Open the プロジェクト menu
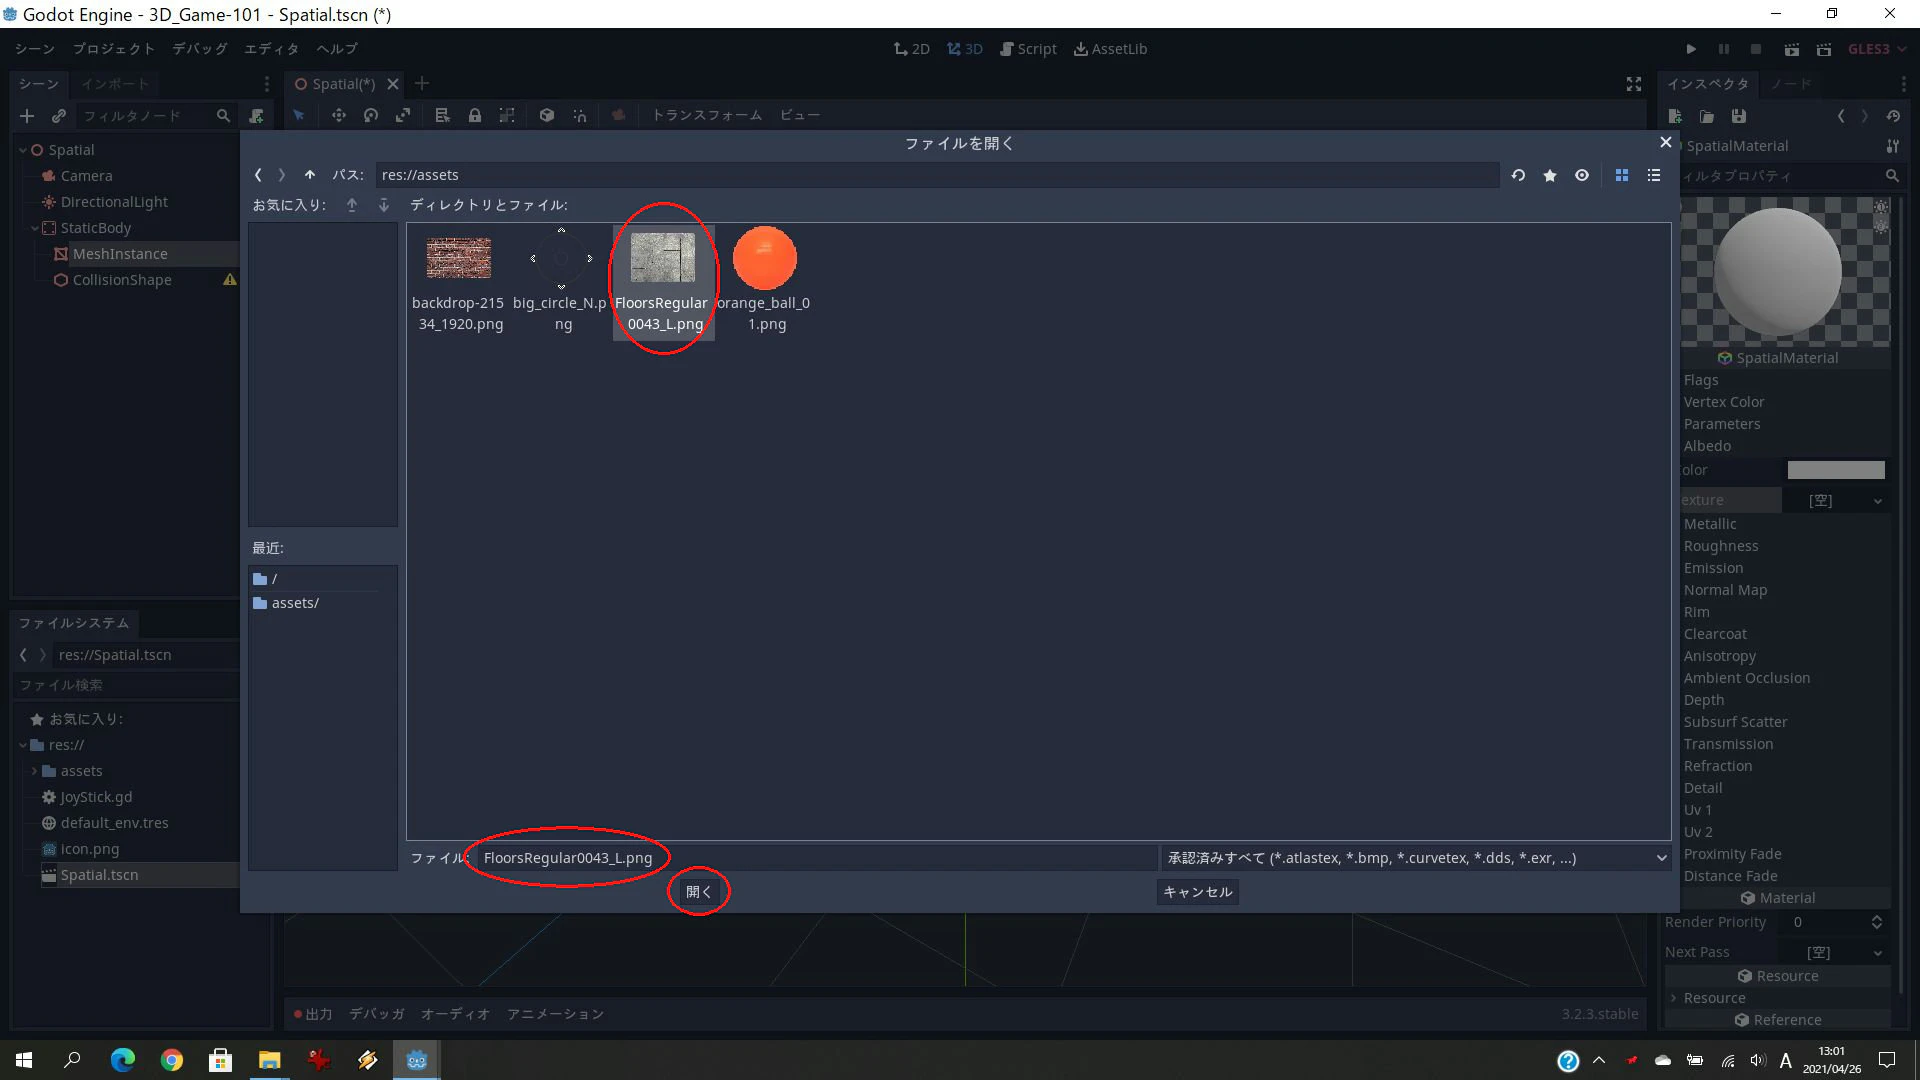This screenshot has width=1920, height=1080. pyautogui.click(x=113, y=49)
